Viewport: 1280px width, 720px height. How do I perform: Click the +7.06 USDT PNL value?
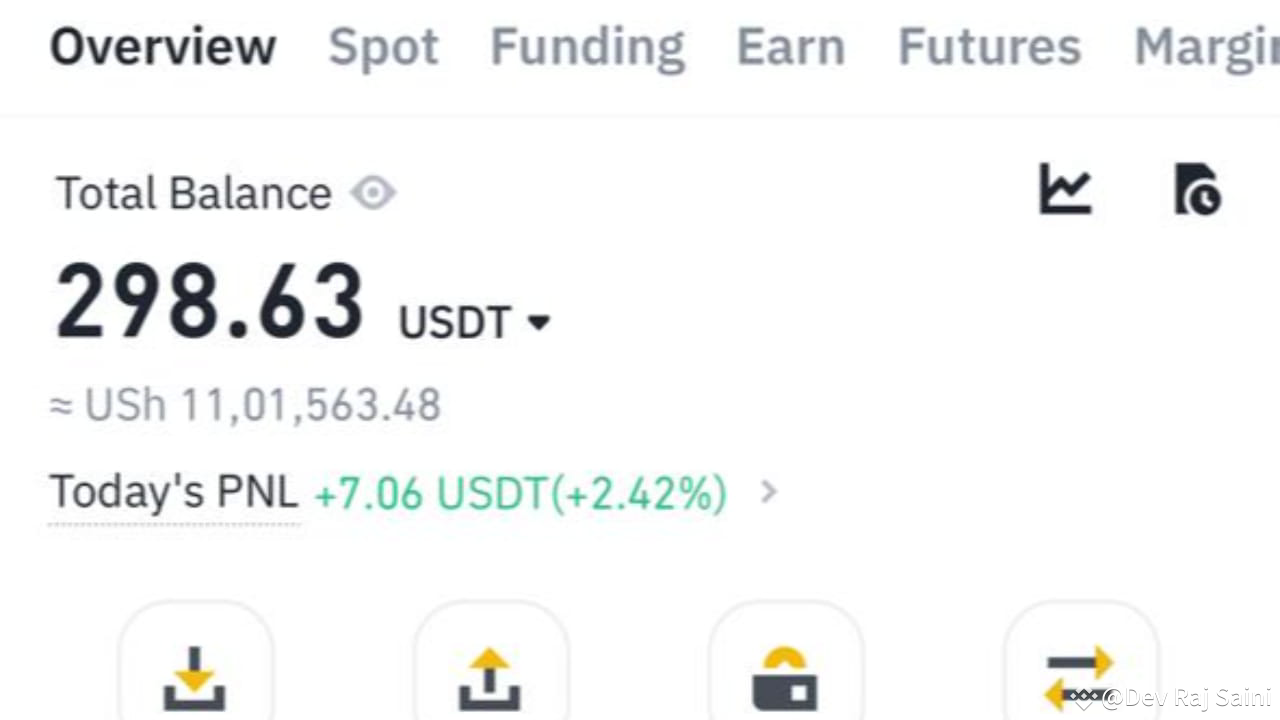[520, 493]
